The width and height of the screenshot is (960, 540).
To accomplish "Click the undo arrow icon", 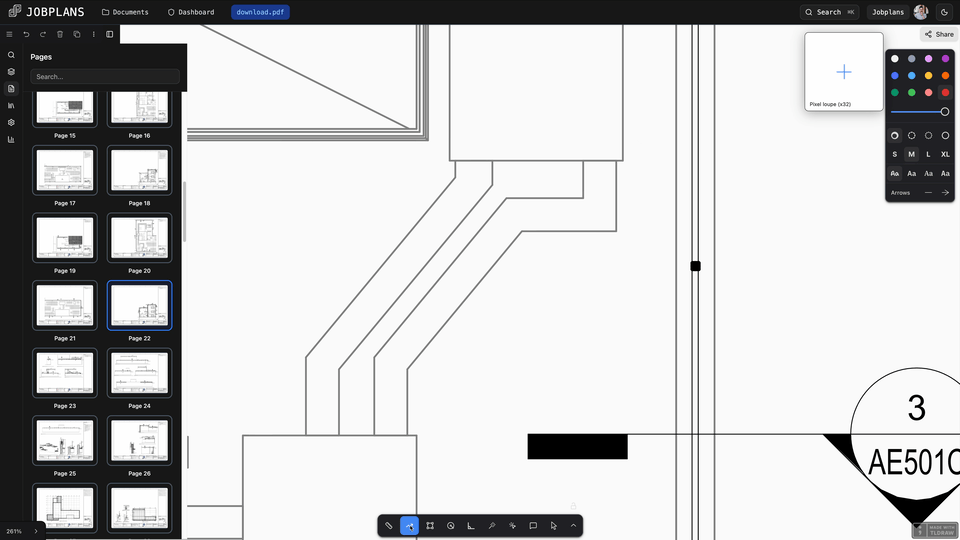I will coord(26,34).
